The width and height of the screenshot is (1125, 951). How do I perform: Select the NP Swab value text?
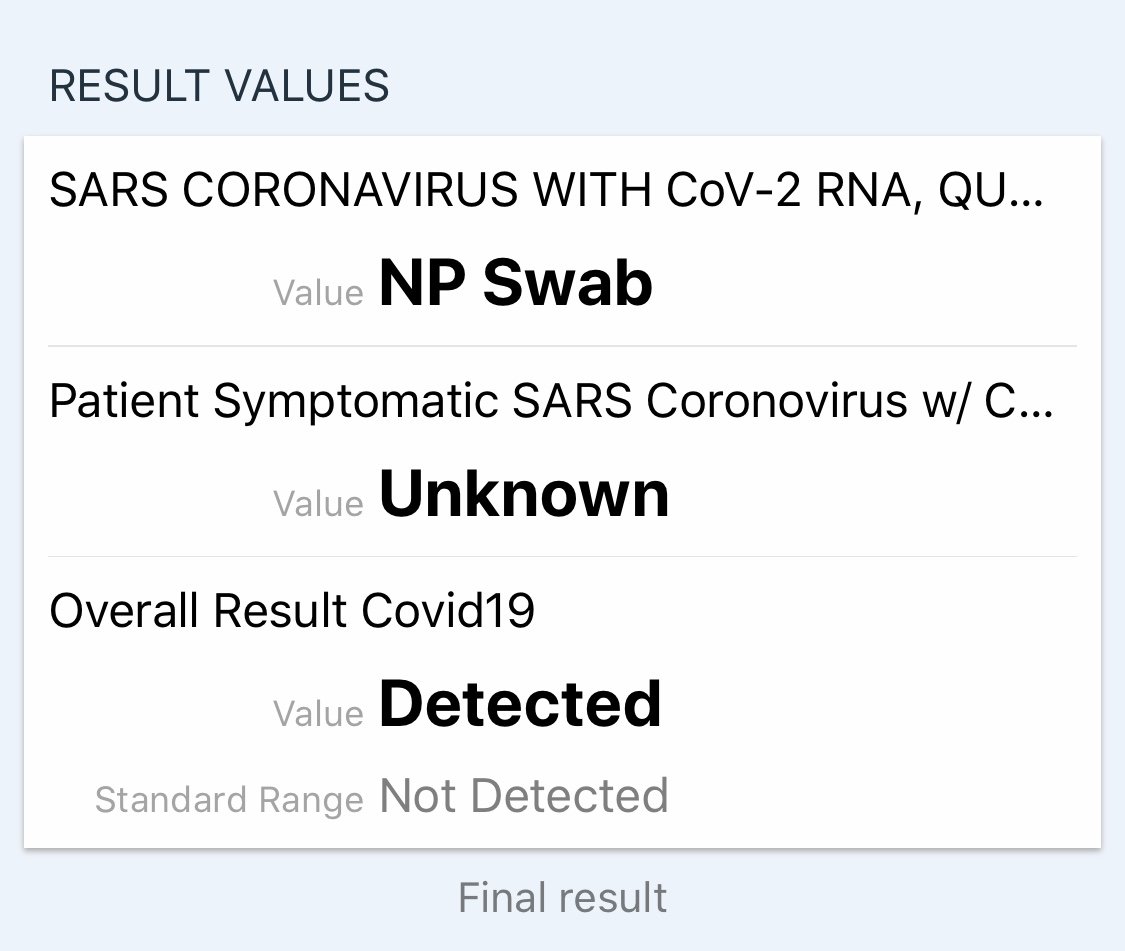(515, 285)
